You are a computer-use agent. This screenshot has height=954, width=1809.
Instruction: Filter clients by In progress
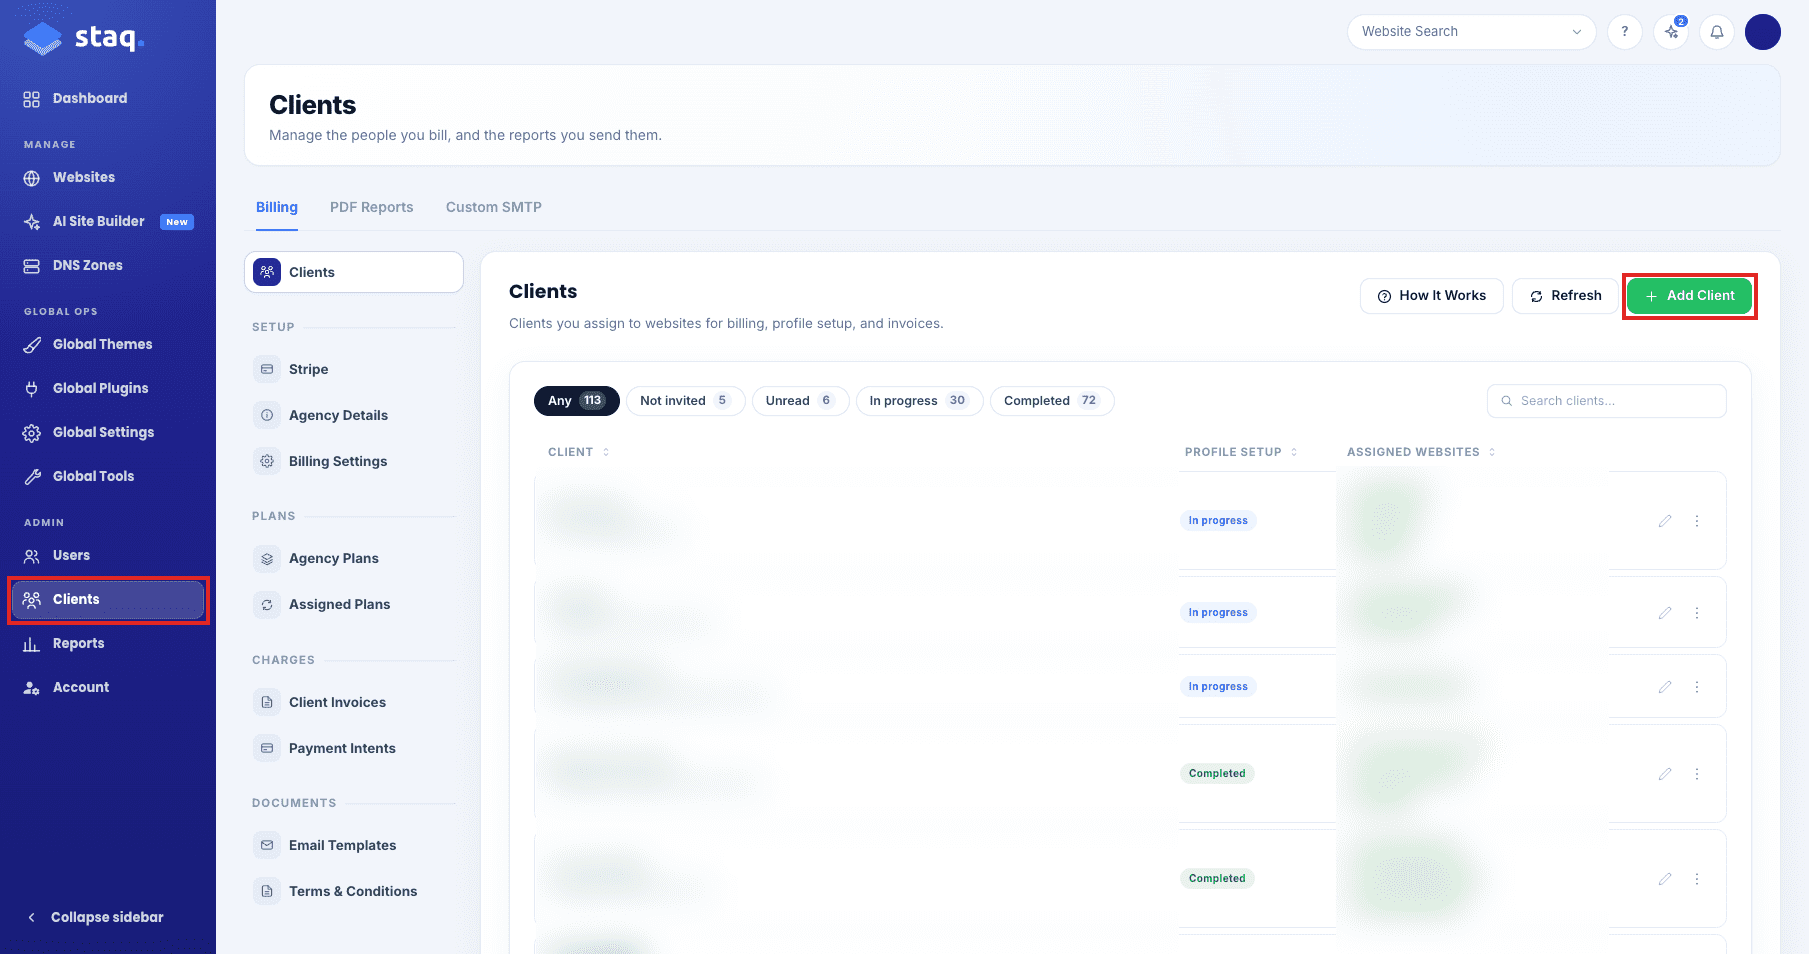point(919,401)
